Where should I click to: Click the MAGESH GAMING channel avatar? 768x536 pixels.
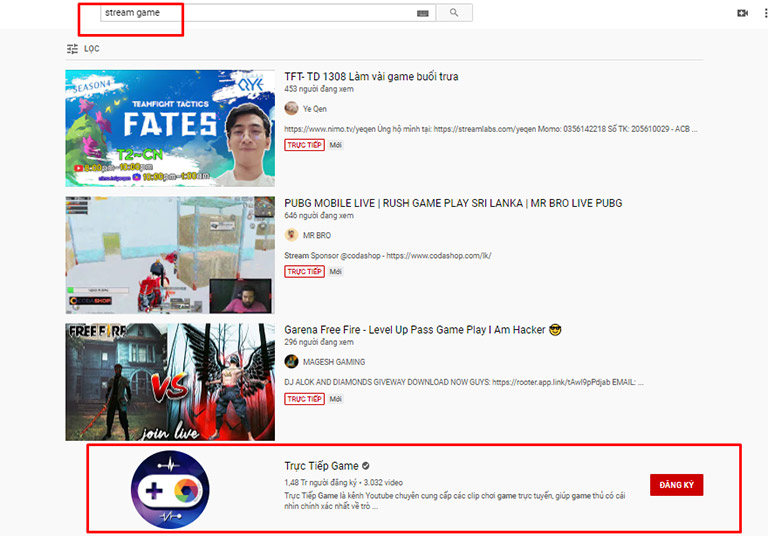[291, 362]
